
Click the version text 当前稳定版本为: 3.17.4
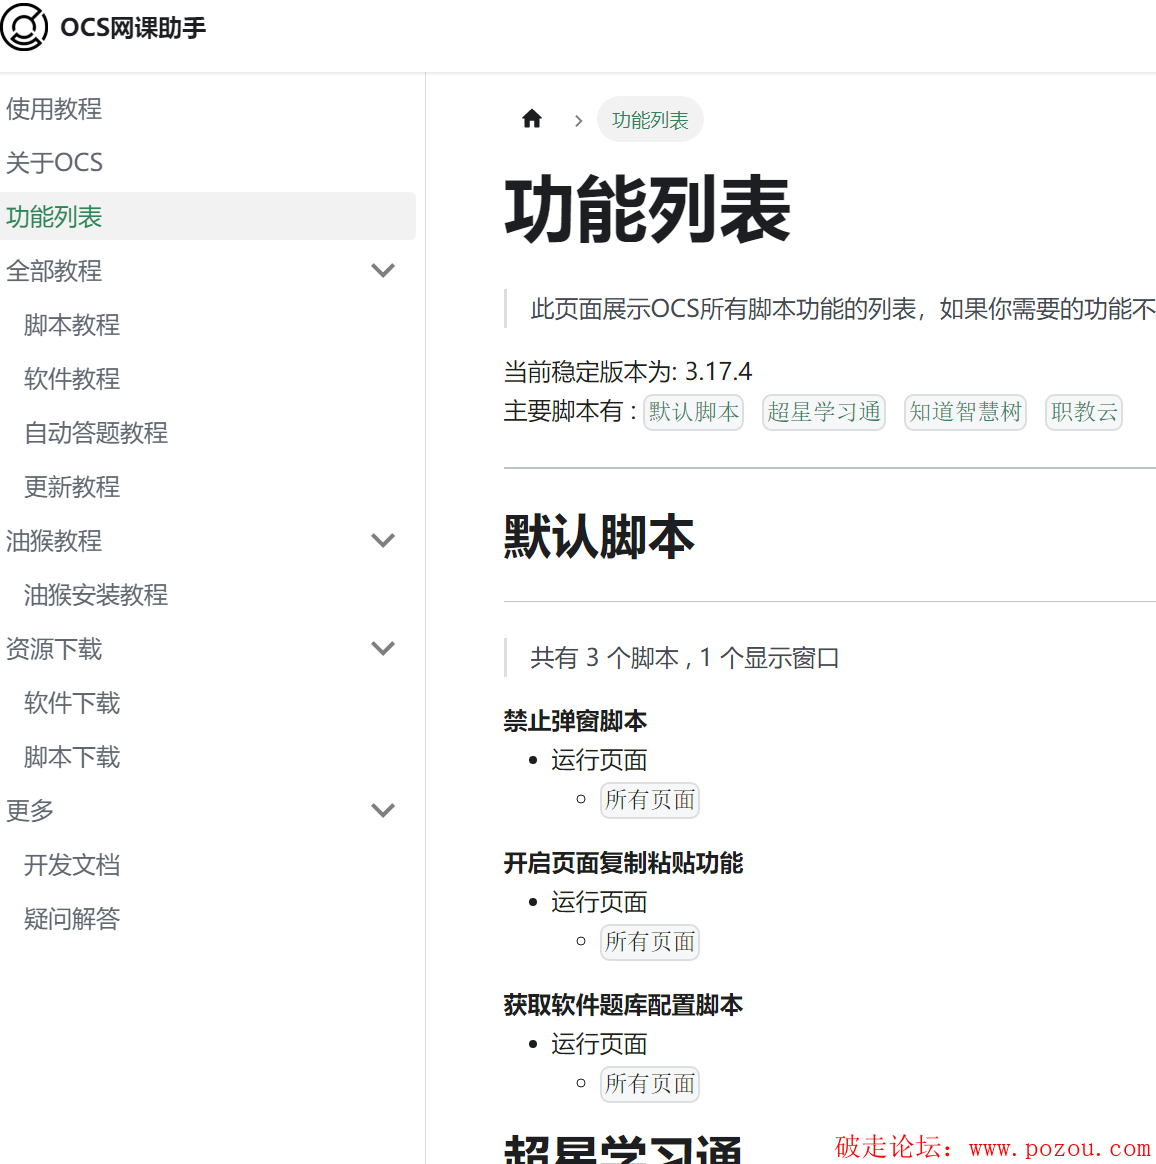click(628, 371)
